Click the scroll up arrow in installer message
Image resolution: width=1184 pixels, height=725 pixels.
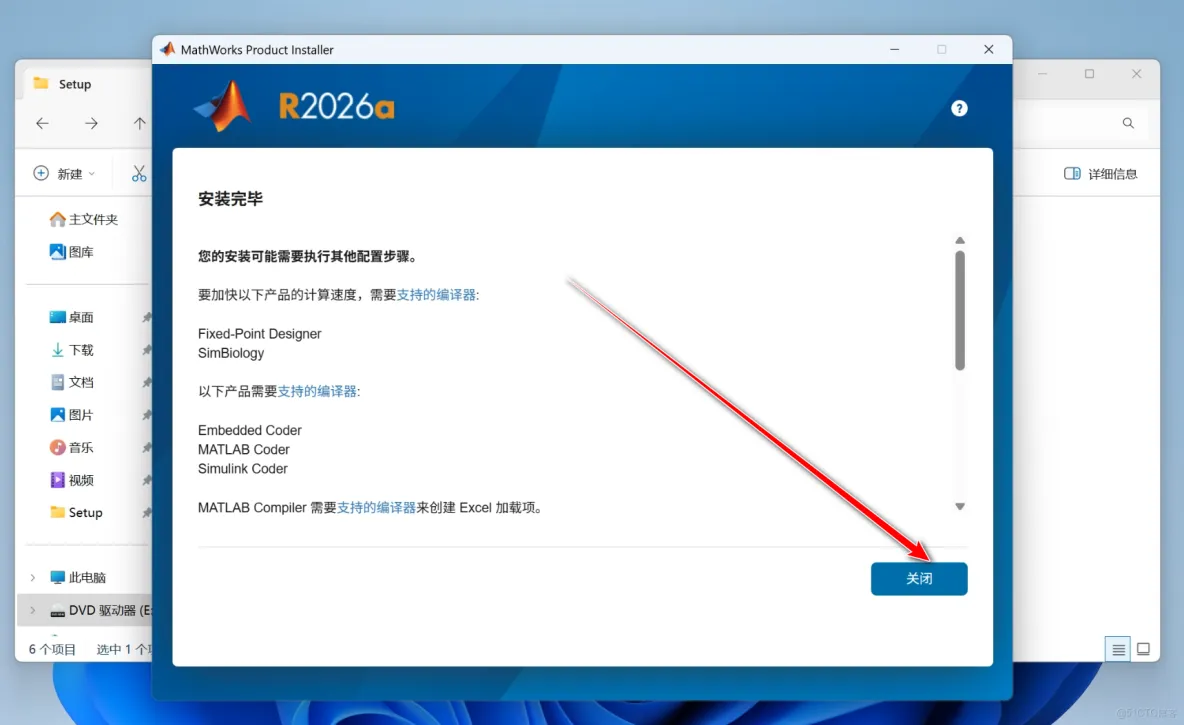[x=960, y=240]
